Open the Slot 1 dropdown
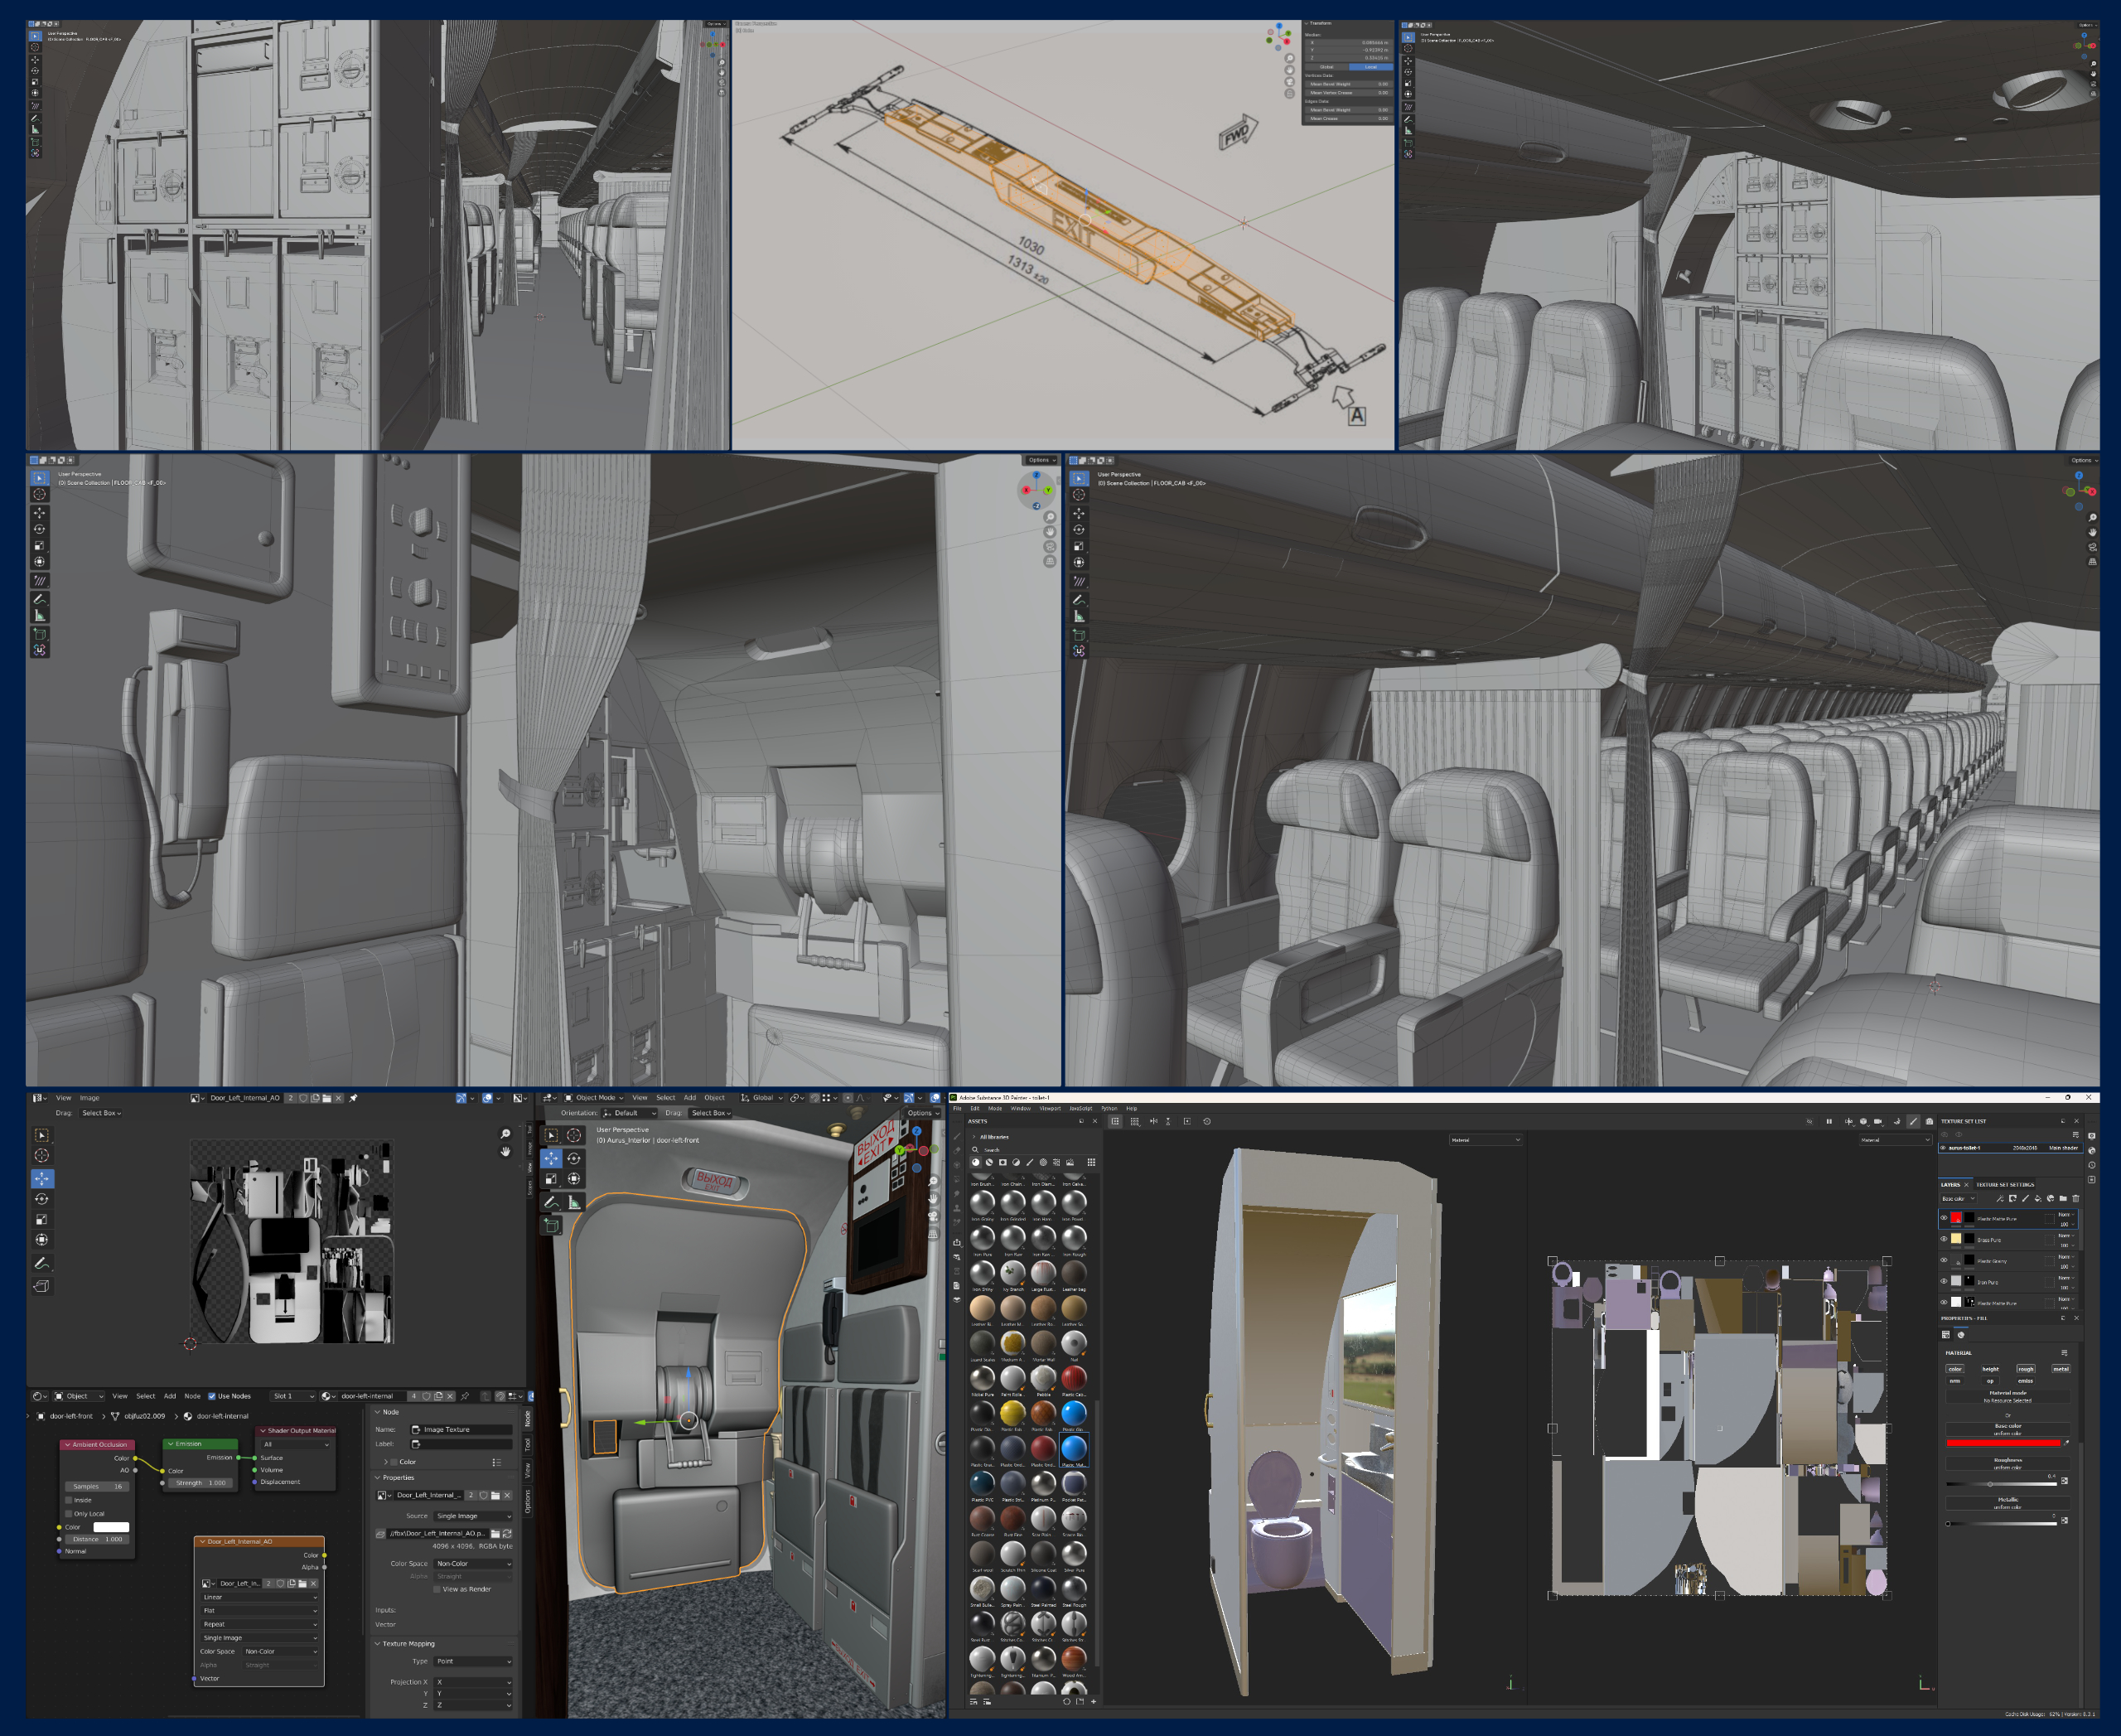The width and height of the screenshot is (2121, 1736). [293, 1396]
